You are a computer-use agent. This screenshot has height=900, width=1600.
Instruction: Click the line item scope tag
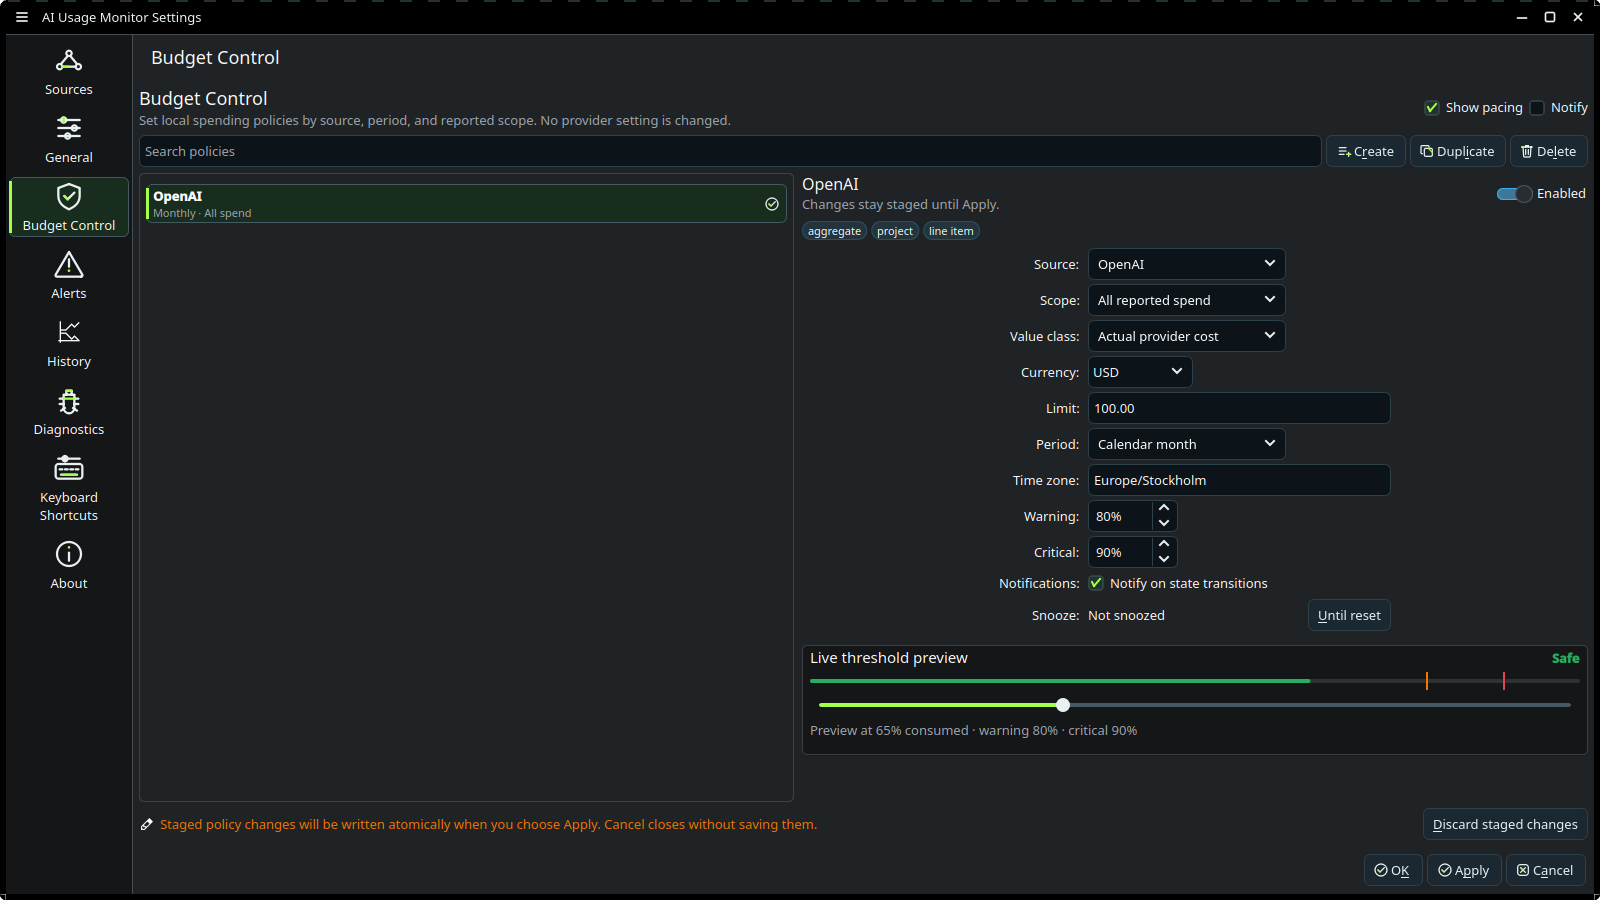click(x=951, y=231)
